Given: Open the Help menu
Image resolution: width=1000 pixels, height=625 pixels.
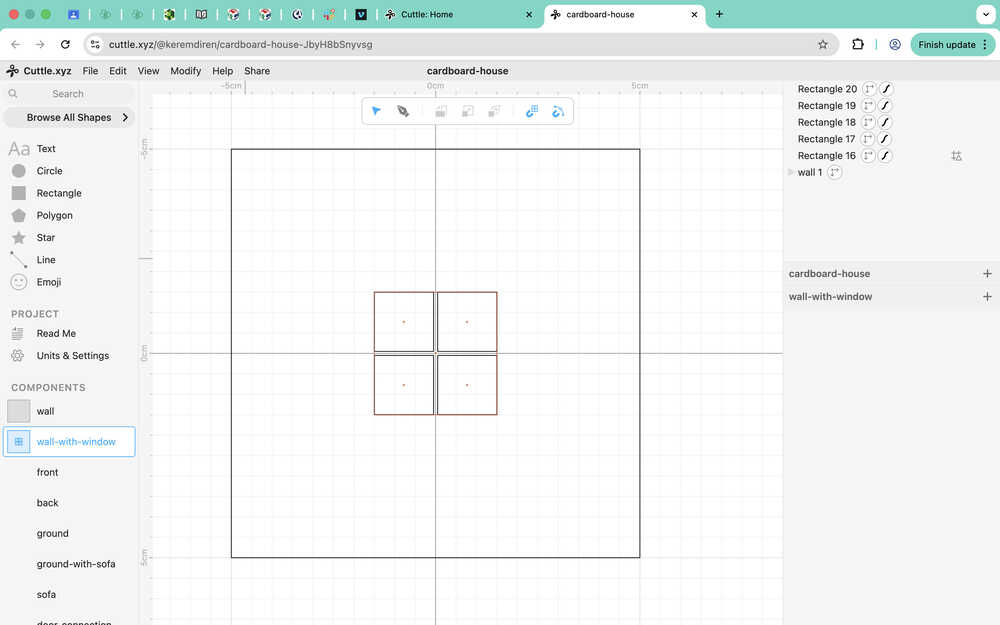Looking at the screenshot, I should [x=223, y=71].
